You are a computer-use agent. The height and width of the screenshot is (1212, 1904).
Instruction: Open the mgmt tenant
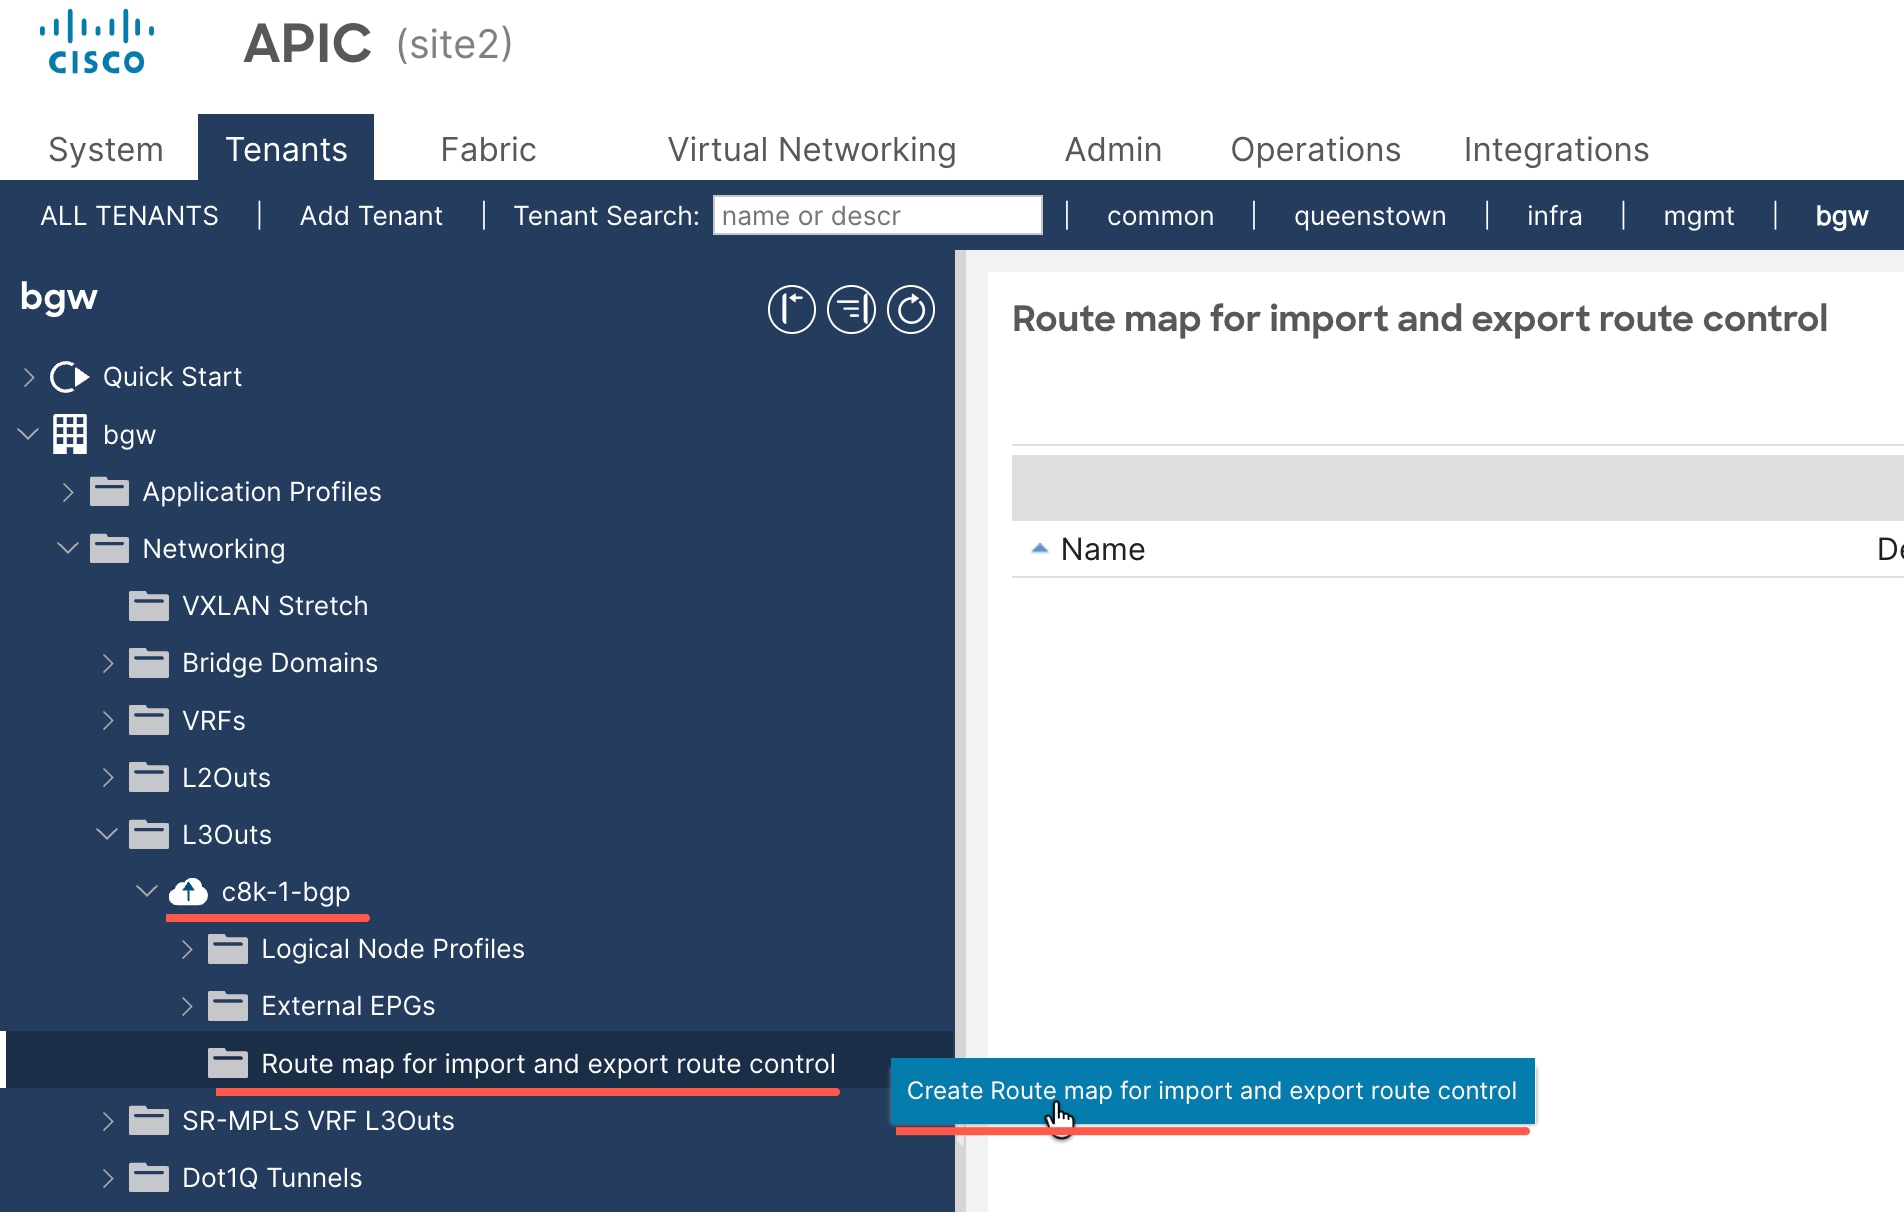click(1699, 216)
